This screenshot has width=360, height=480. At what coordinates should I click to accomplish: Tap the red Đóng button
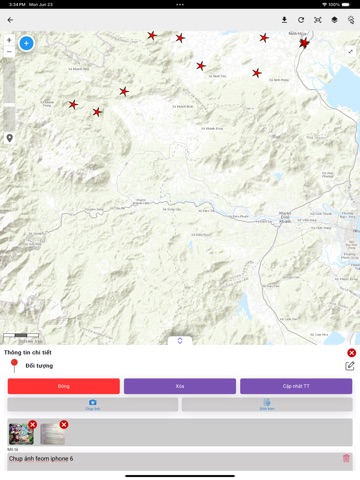pos(64,386)
